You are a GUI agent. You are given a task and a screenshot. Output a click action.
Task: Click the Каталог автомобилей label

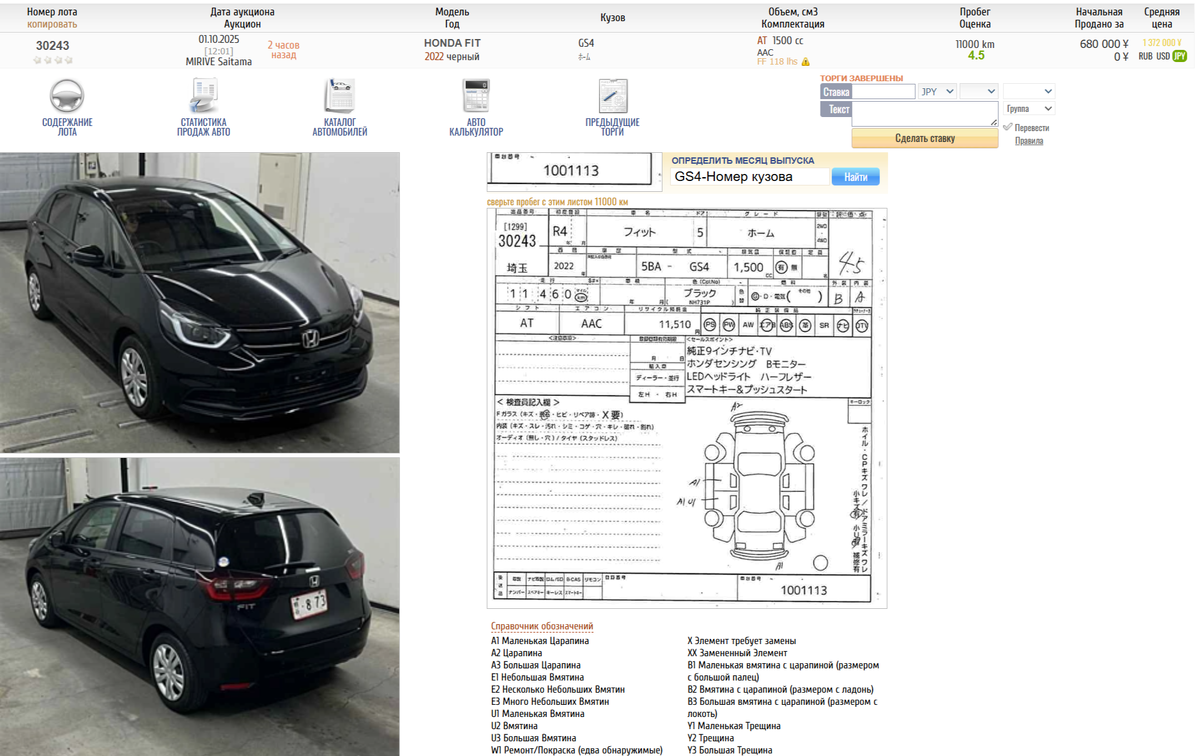tap(340, 127)
